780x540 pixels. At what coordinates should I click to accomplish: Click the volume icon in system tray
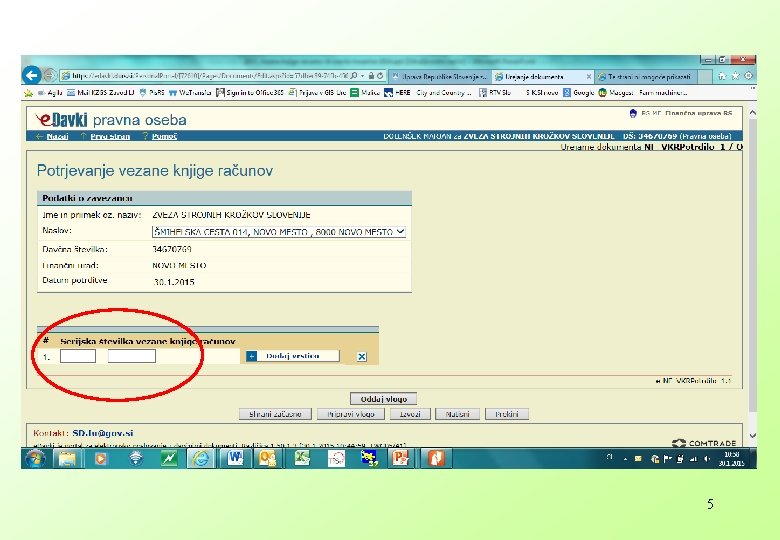click(707, 459)
